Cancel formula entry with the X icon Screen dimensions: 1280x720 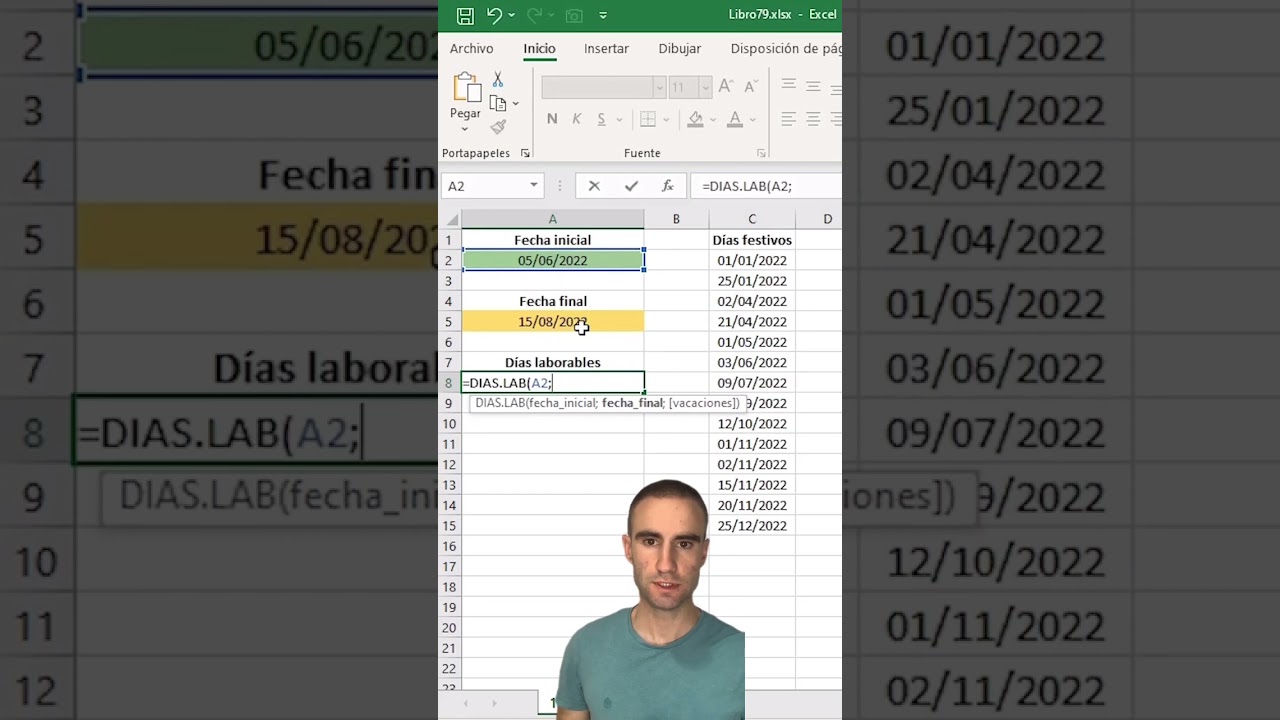click(x=594, y=186)
